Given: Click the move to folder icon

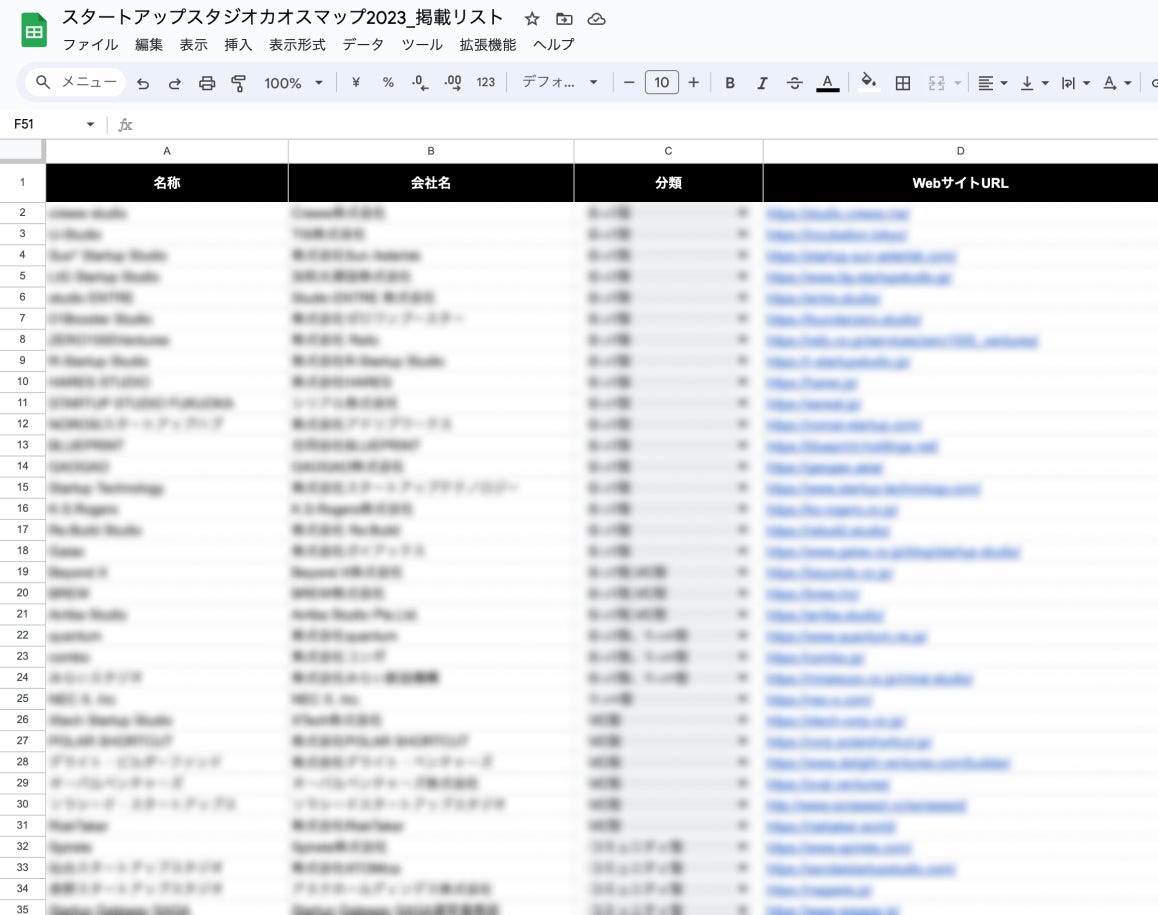Looking at the screenshot, I should [x=564, y=19].
